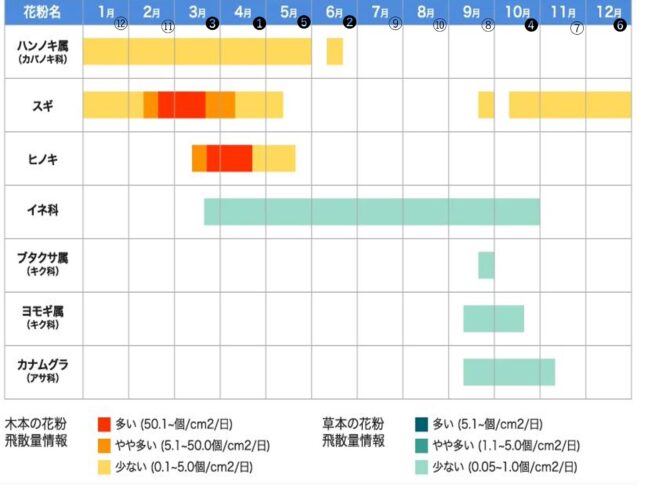Select the 9月 column header
Image resolution: width=650 pixels, height=485 pixels.
click(471, 12)
